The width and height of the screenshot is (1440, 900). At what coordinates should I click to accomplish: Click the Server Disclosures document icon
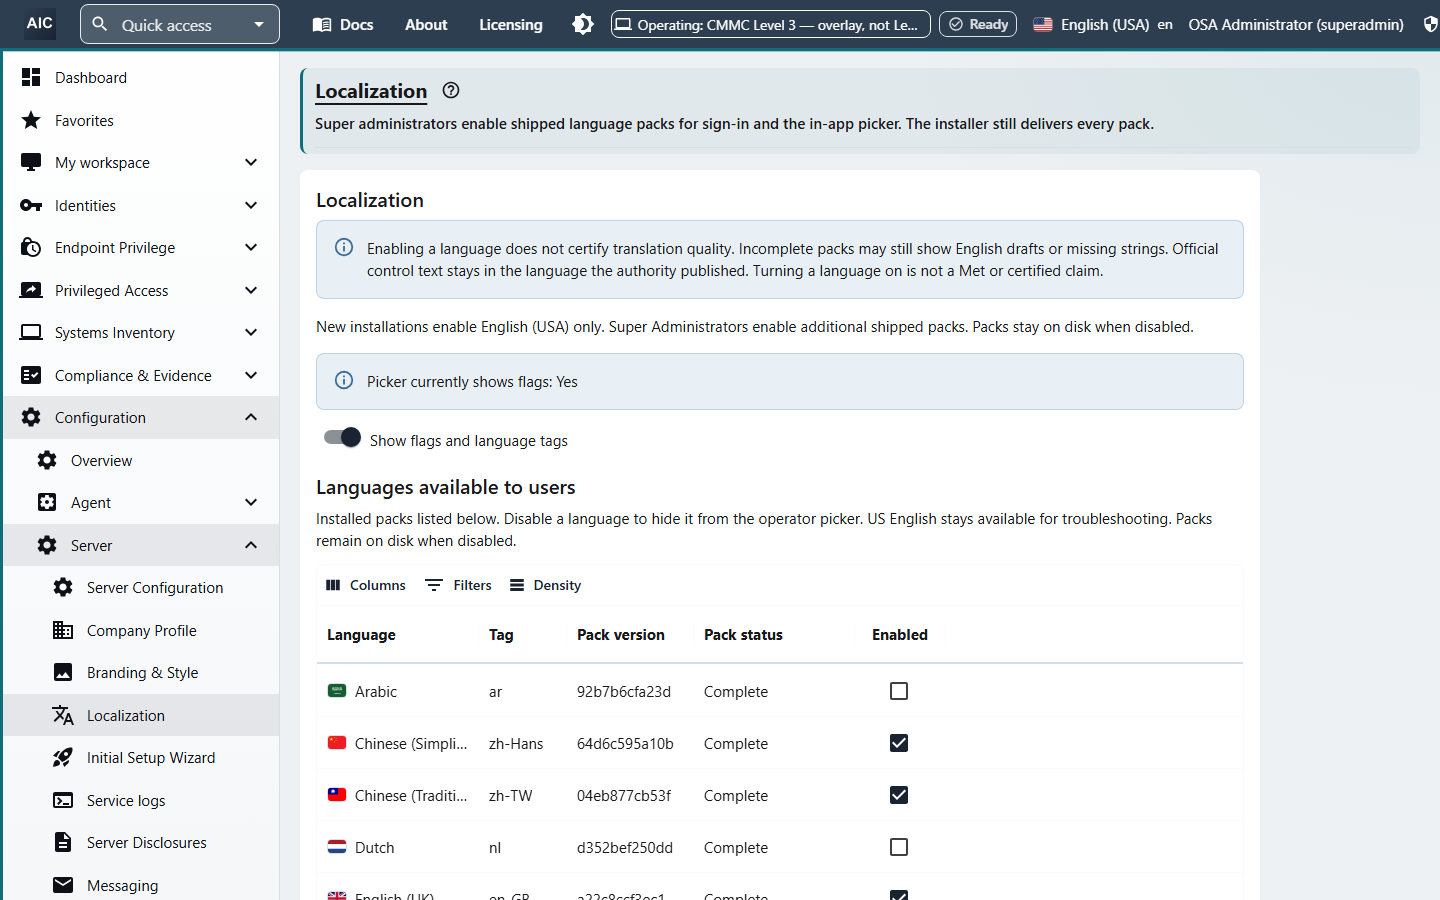63,843
